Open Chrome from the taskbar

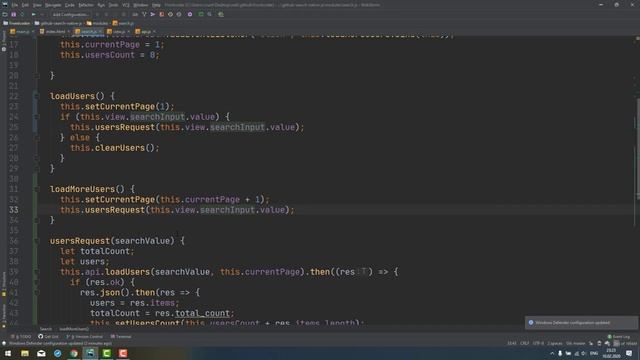coord(74,353)
